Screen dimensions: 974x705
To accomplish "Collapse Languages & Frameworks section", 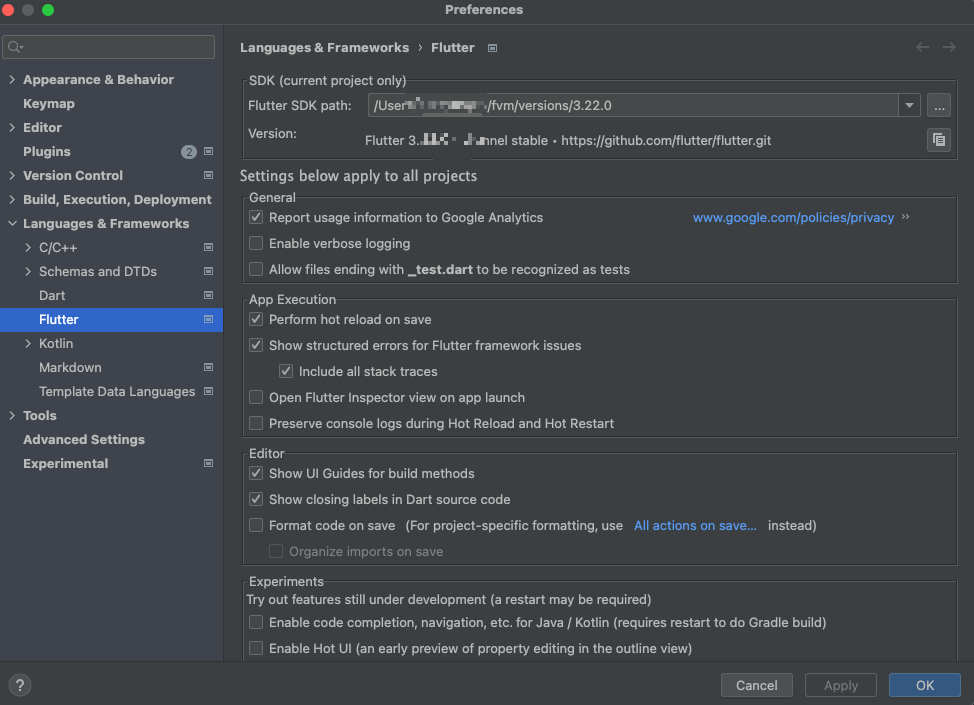I will [x=12, y=224].
